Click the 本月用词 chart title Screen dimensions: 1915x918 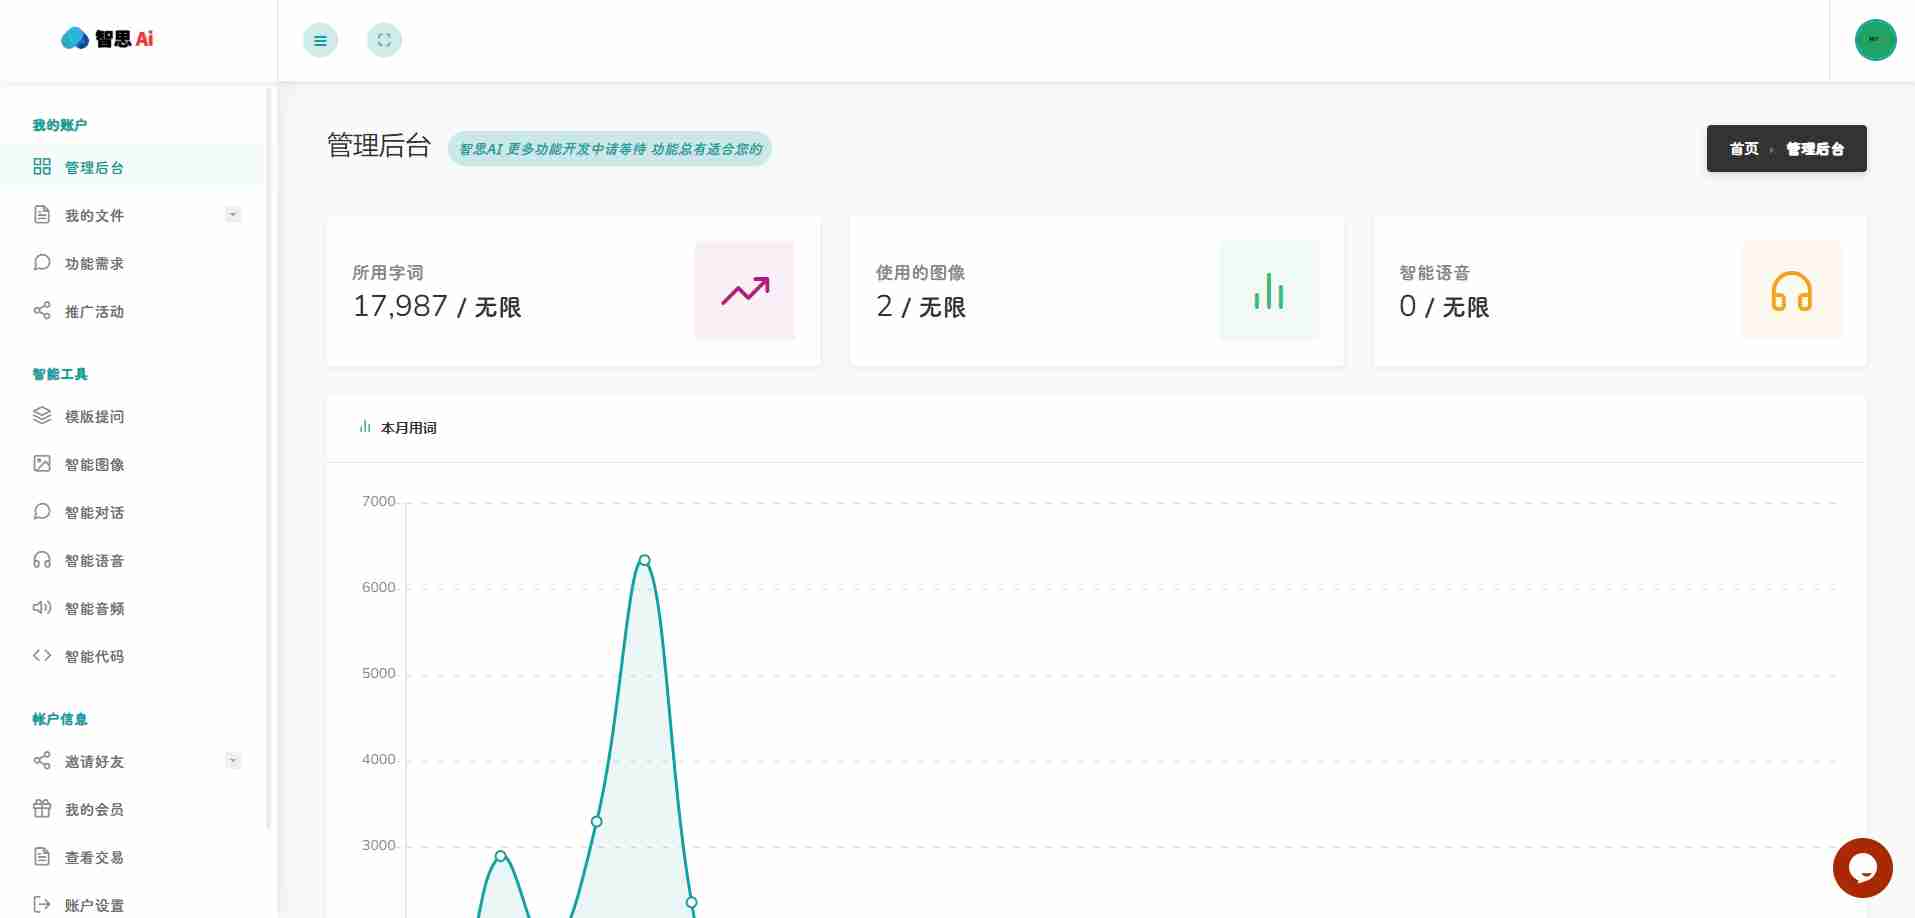409,428
